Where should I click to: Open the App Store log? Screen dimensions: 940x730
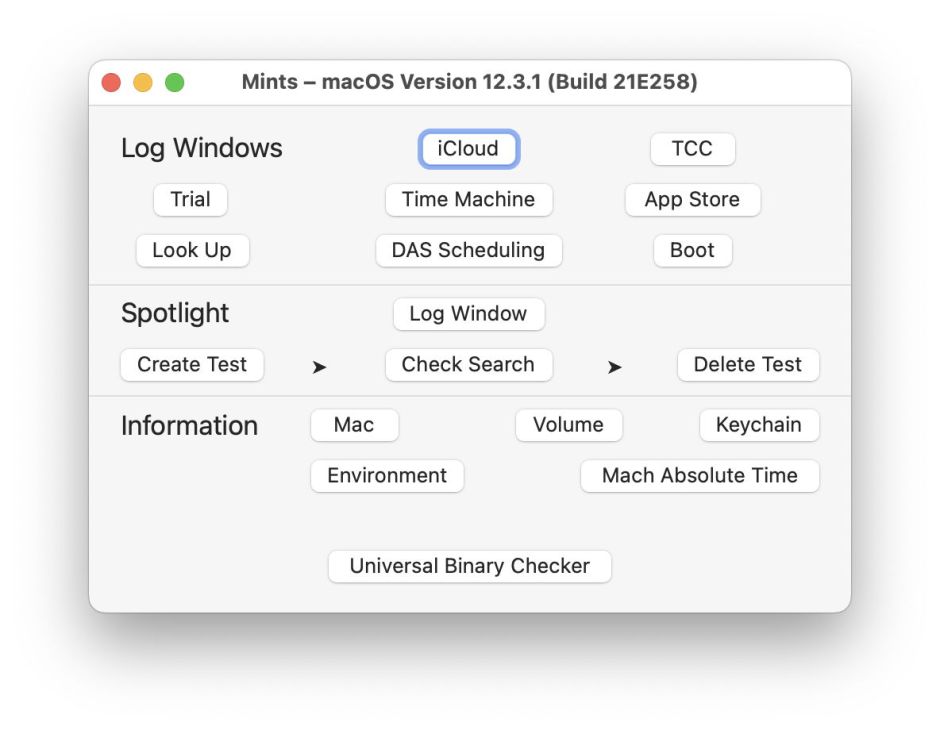pyautogui.click(x=692, y=199)
